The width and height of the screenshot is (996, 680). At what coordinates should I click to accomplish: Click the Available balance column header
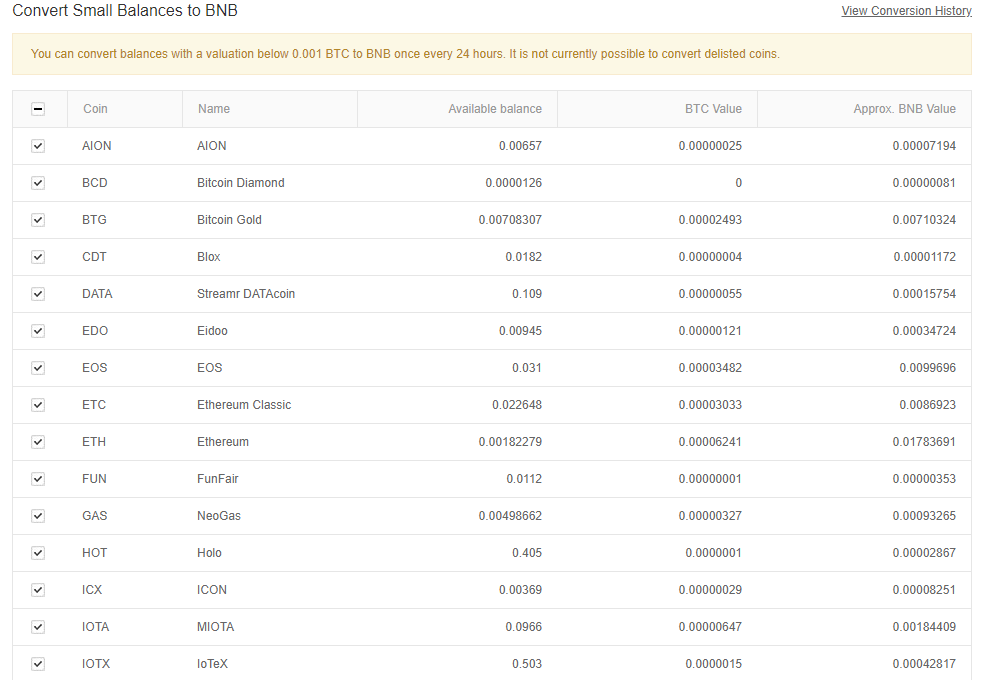[x=494, y=109]
